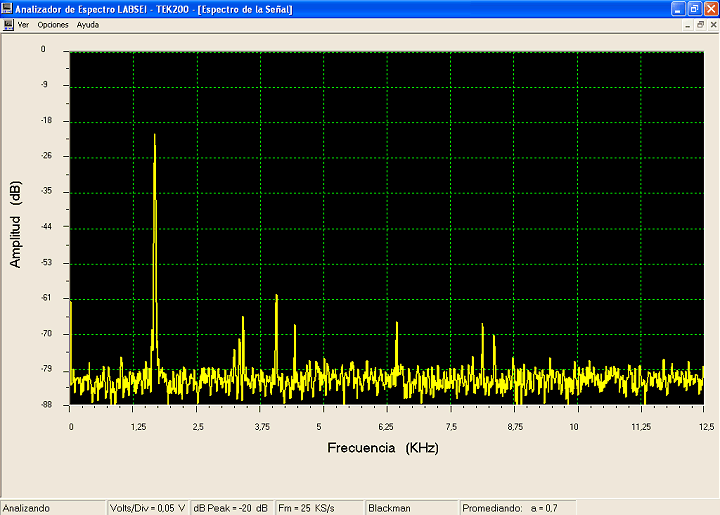The height and width of the screenshot is (515, 720).
Task: Click the Volts/Div = 0,05 V status field
Action: pos(147,508)
